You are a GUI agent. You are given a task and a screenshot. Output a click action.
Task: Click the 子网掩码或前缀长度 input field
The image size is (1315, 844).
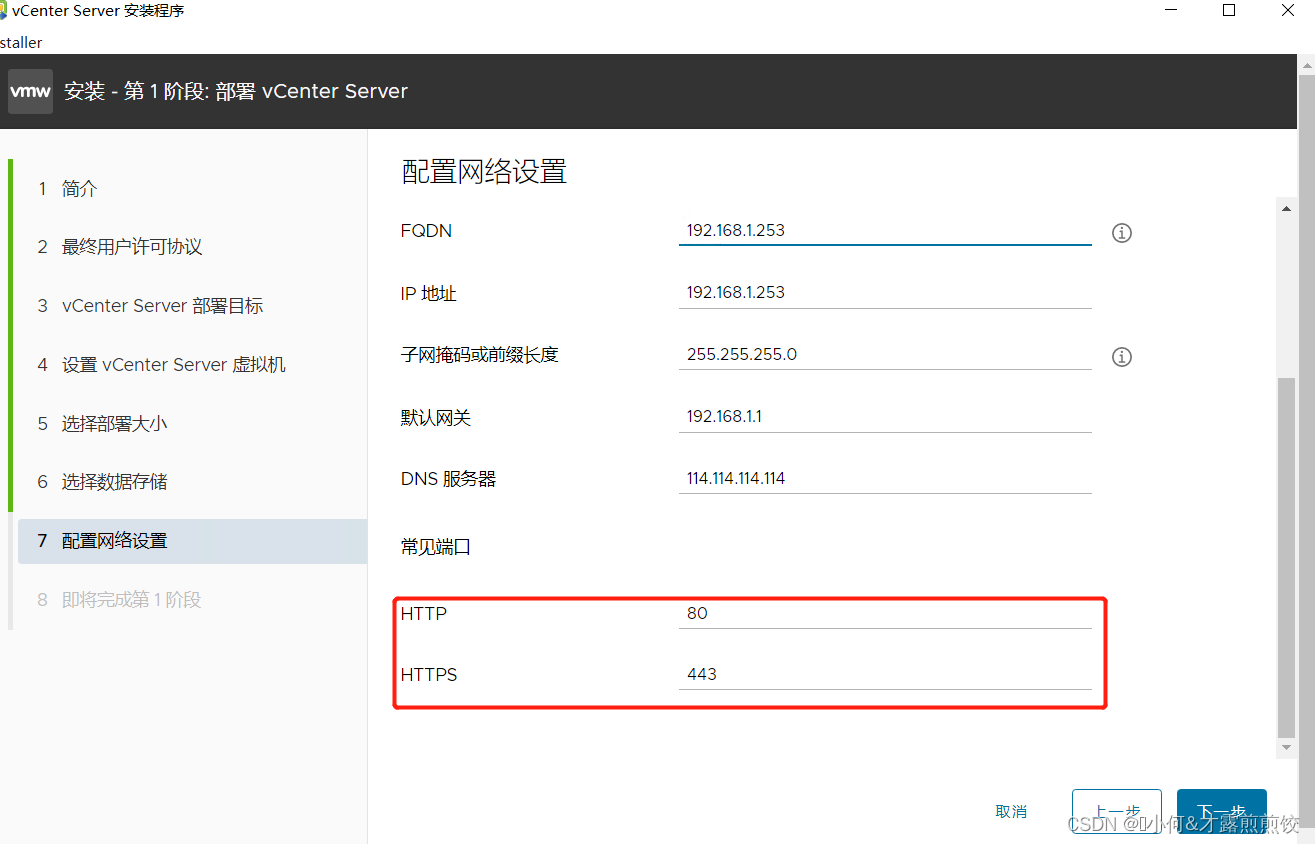point(885,355)
